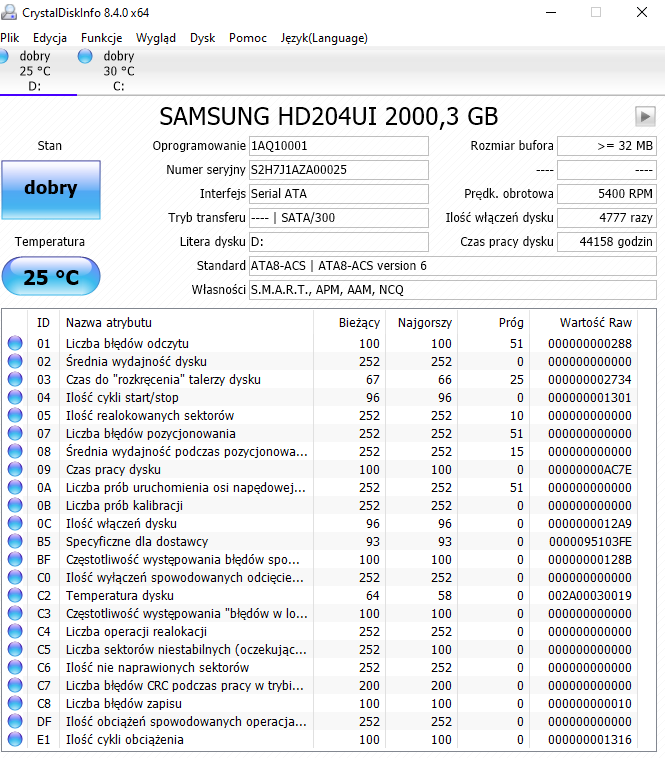The image size is (665, 758).
Task: Click the buffer size field >= 32 MB
Action: (607, 146)
